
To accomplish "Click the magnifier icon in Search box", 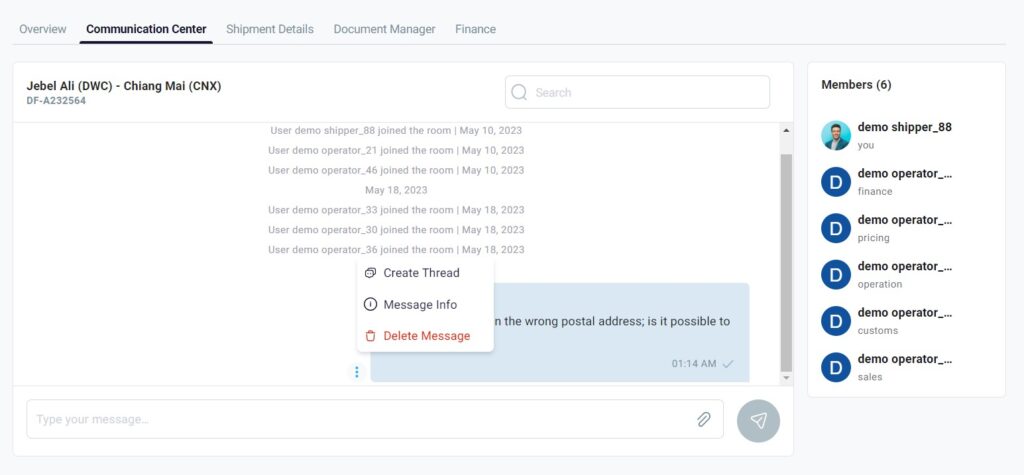I will 519,92.
